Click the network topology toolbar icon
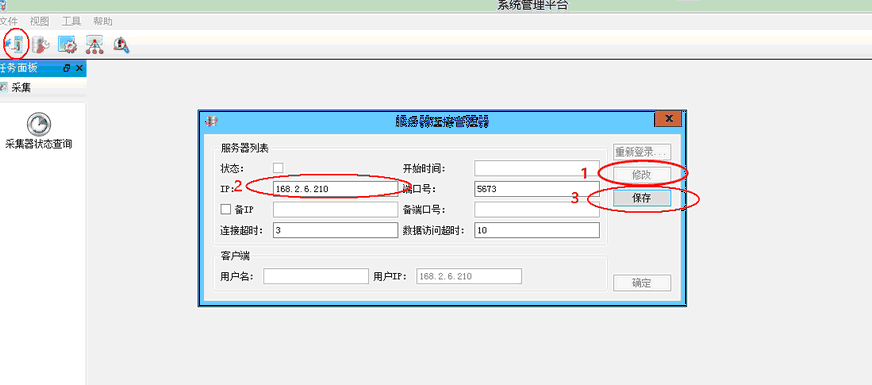 [95, 45]
